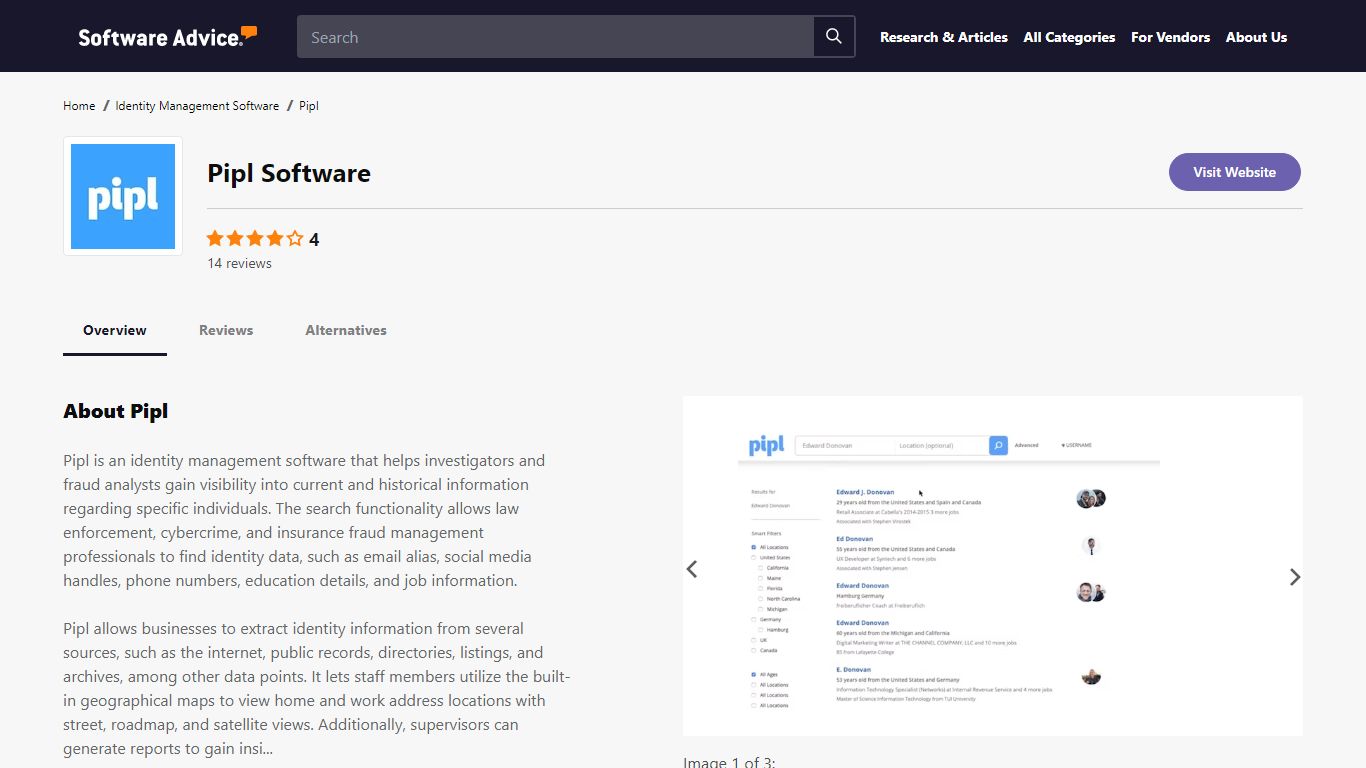Go to previous screenshot with left arrow

click(692, 569)
